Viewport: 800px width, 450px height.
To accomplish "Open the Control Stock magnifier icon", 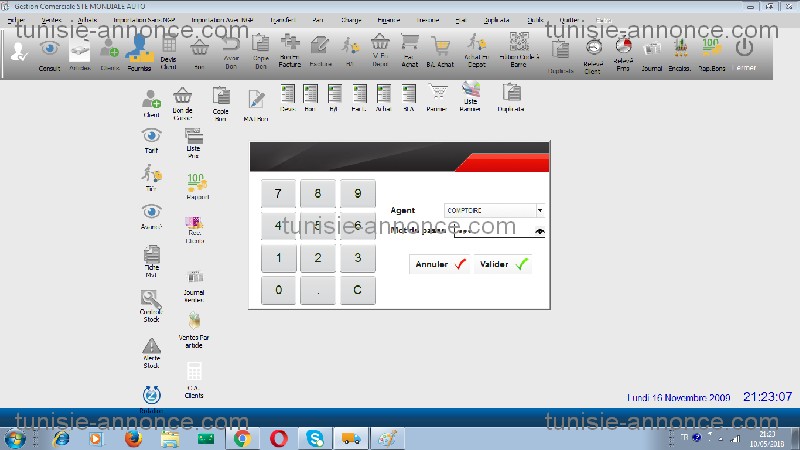I will (x=151, y=304).
